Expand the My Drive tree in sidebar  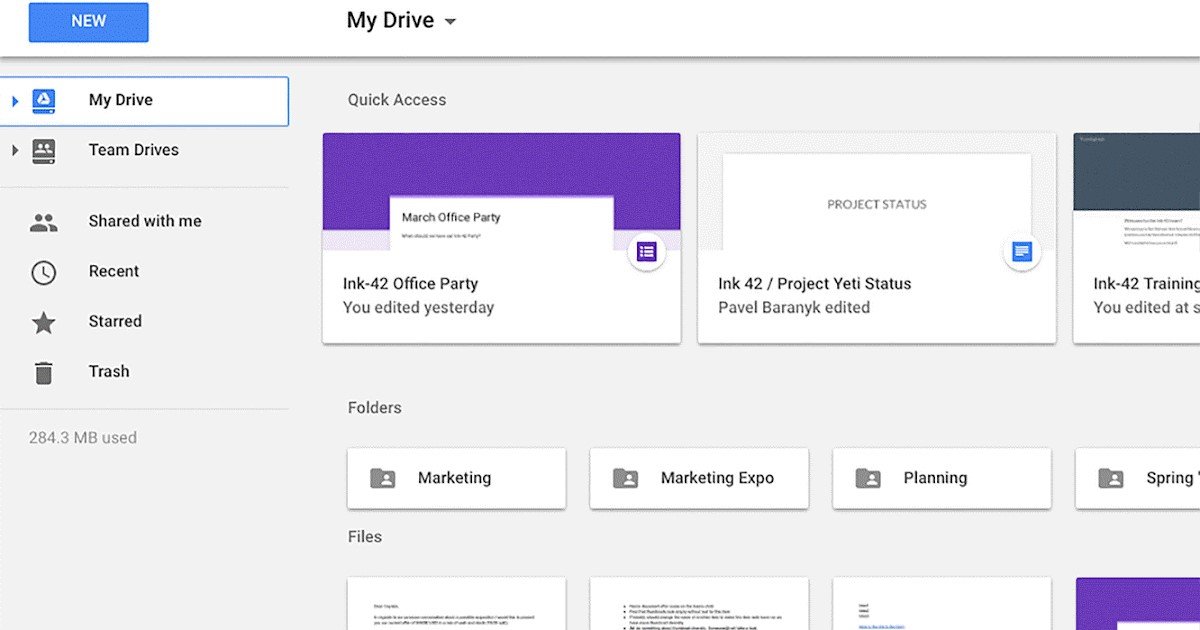coord(14,101)
